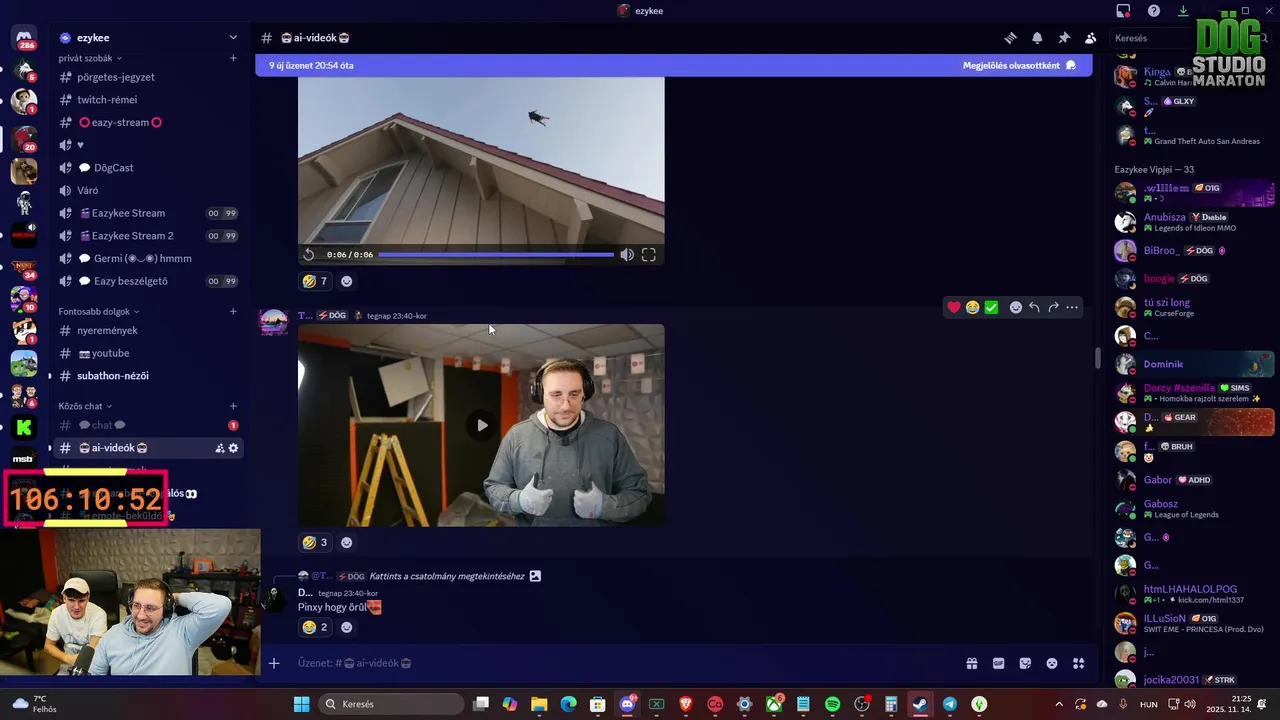Viewport: 1280px width, 720px height.
Task: Add channel to privát szobák category
Action: click(233, 59)
